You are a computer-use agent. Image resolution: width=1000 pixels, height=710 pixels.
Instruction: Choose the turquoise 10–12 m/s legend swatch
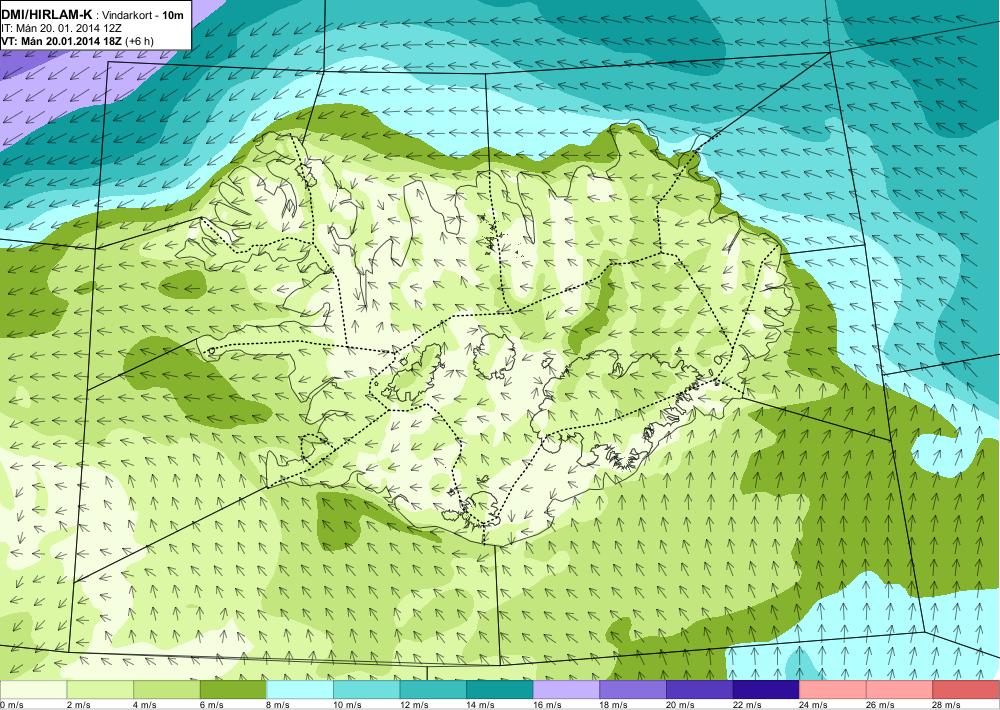pyautogui.click(x=366, y=690)
